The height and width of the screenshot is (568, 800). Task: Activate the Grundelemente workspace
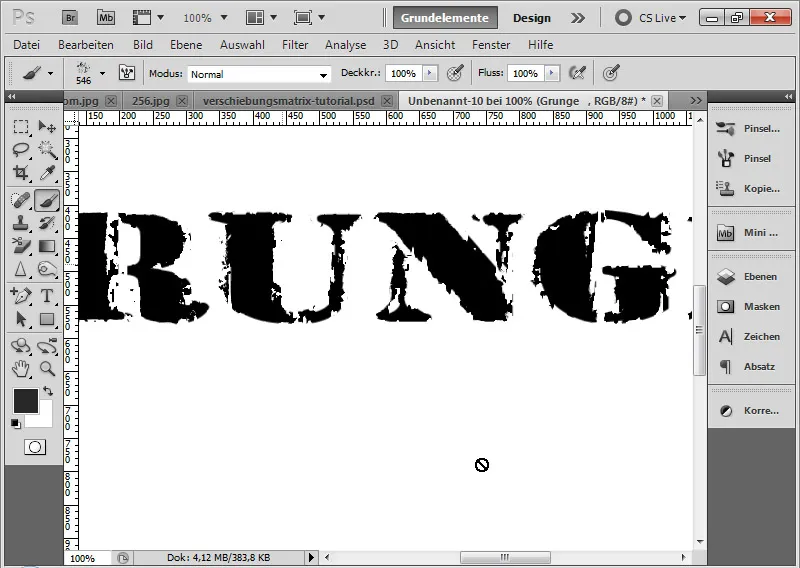pyautogui.click(x=445, y=18)
